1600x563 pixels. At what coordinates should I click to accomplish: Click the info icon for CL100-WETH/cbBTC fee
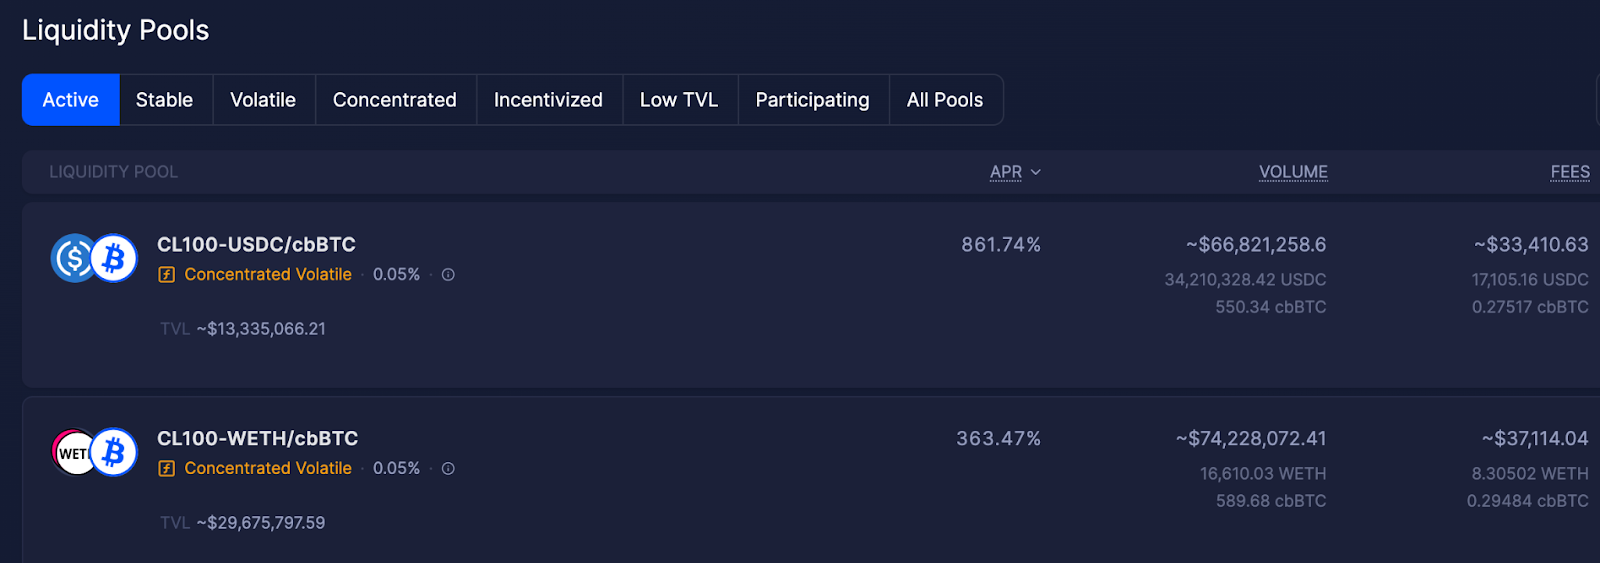tap(448, 468)
